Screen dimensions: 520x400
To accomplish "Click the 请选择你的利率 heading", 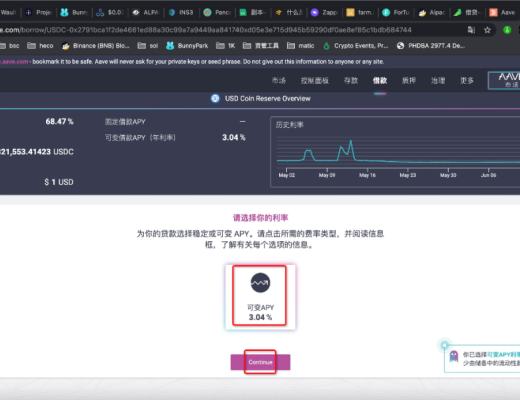I will click(x=260, y=218).
